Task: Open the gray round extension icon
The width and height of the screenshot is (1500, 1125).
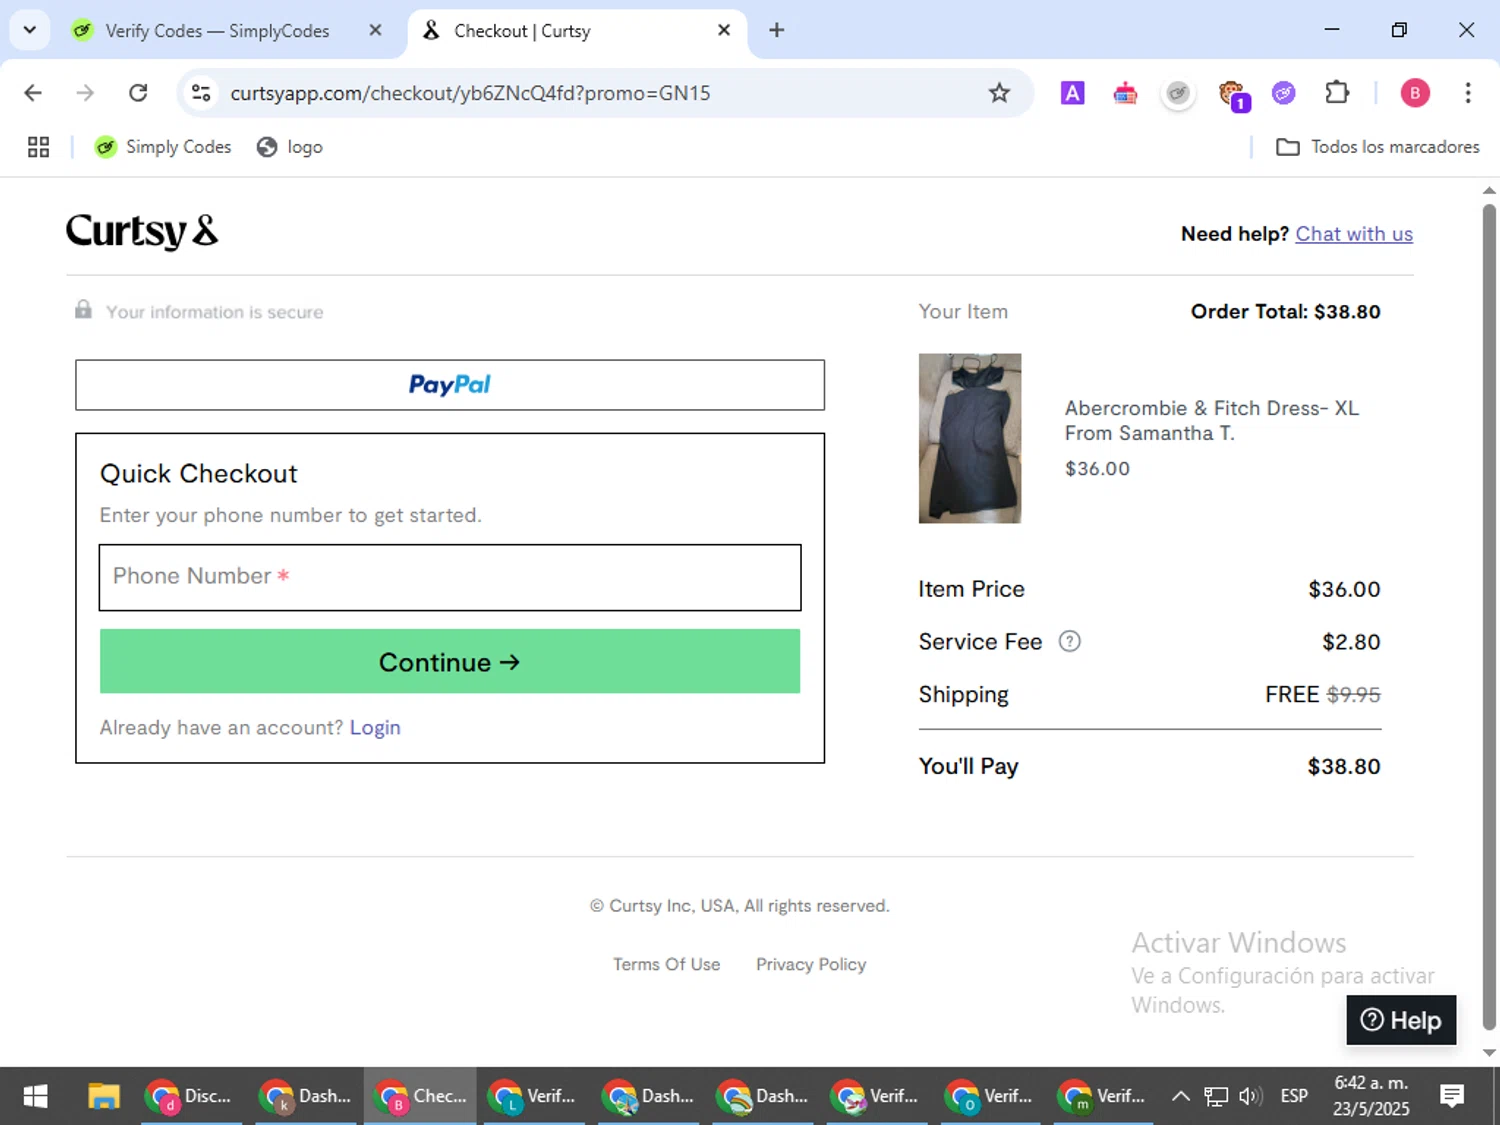Action: pos(1178,93)
